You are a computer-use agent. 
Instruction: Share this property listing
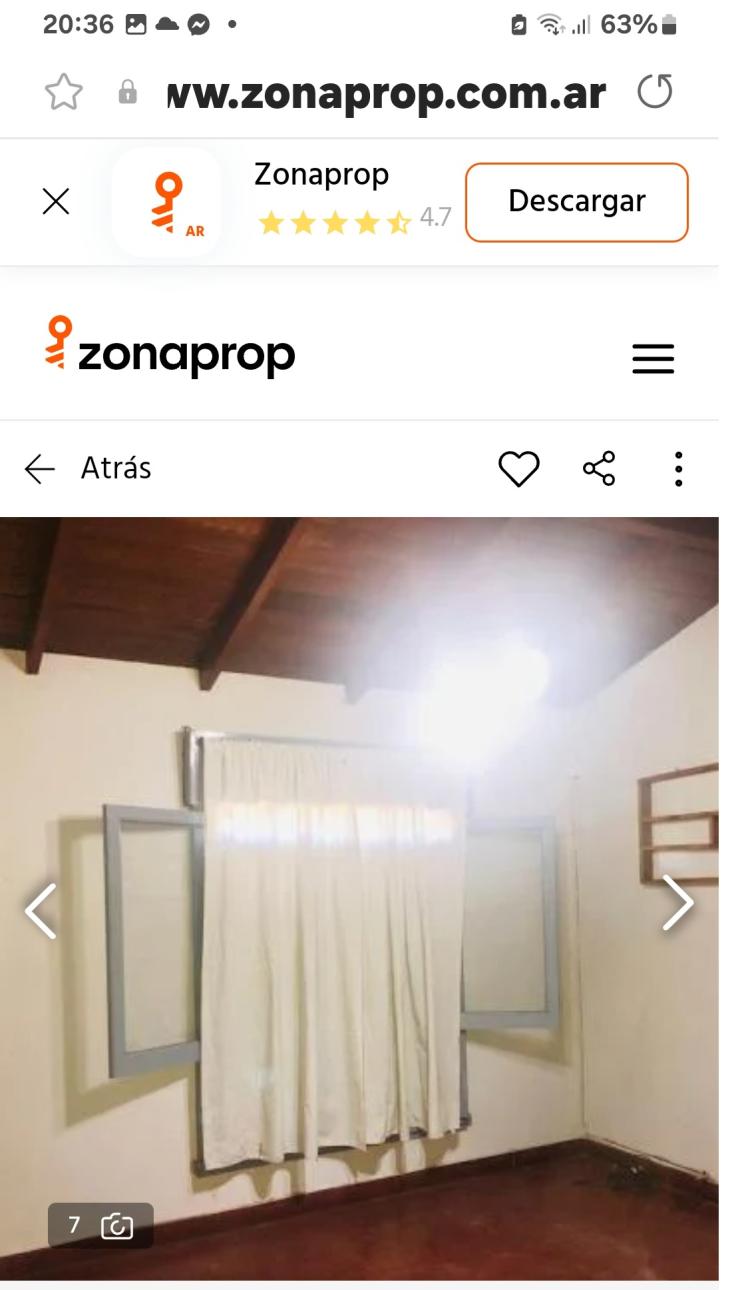[599, 468]
